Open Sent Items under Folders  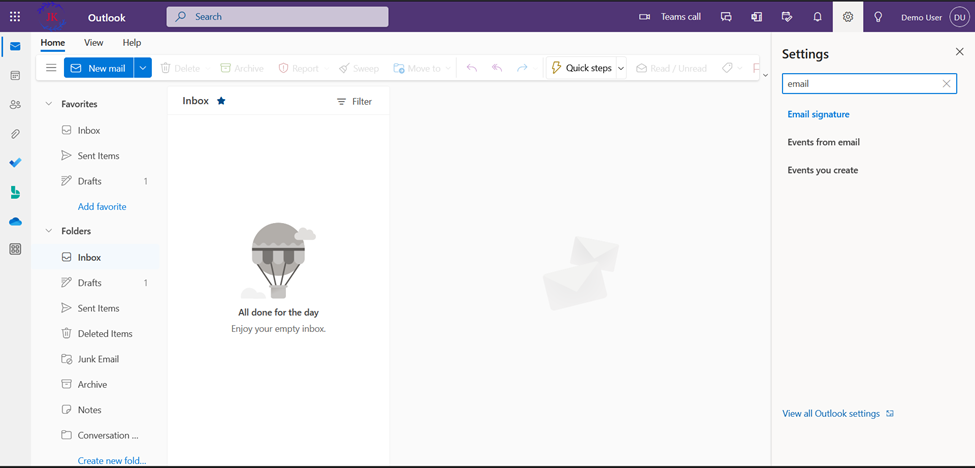95,308
